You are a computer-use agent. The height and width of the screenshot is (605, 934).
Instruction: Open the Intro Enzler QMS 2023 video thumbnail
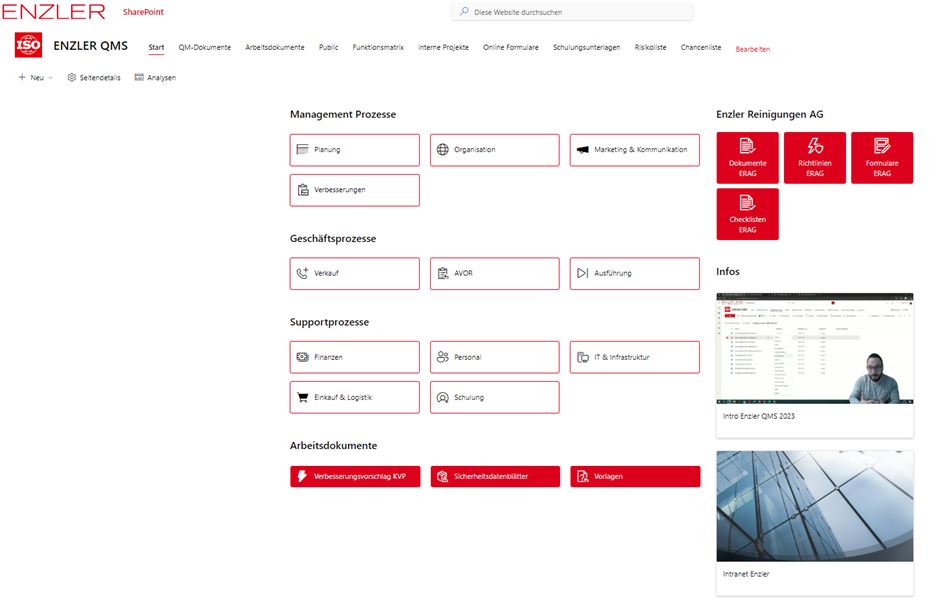click(x=814, y=349)
